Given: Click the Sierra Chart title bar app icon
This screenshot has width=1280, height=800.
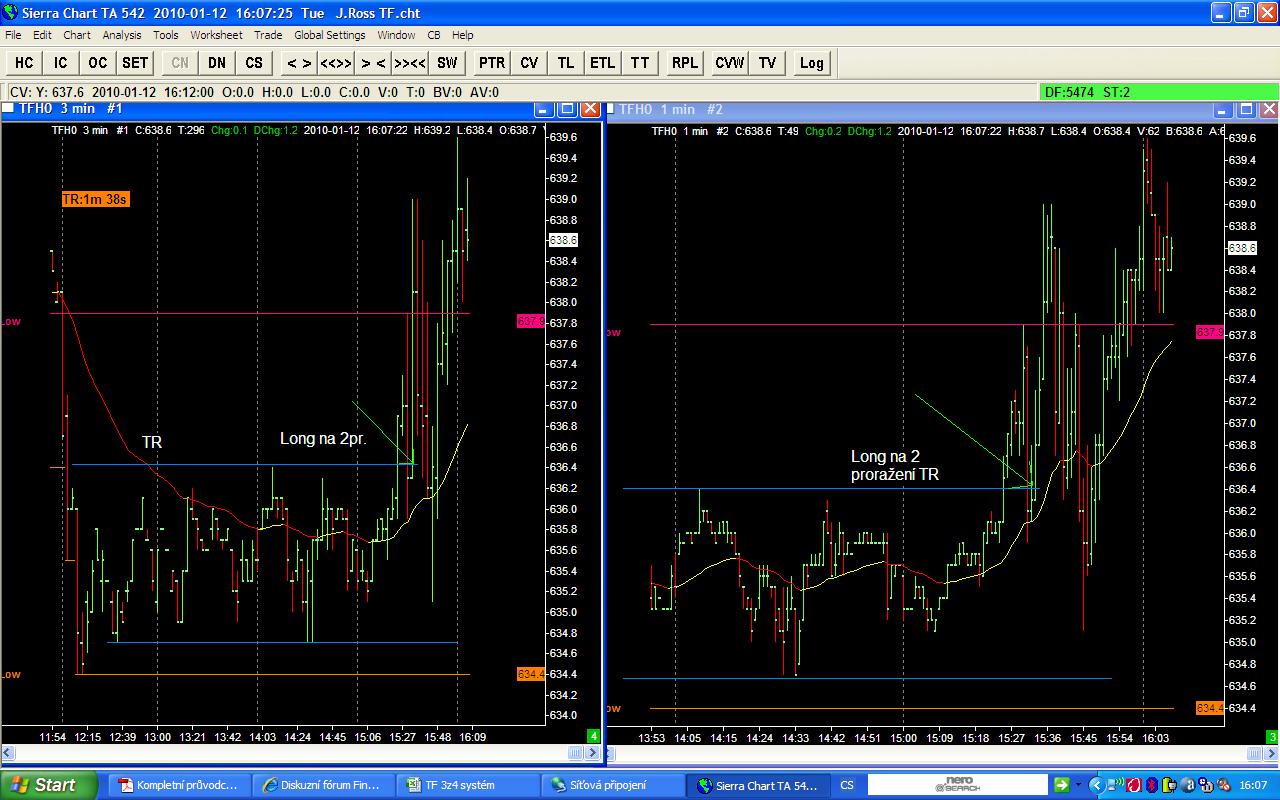Looking at the screenshot, I should coord(10,13).
